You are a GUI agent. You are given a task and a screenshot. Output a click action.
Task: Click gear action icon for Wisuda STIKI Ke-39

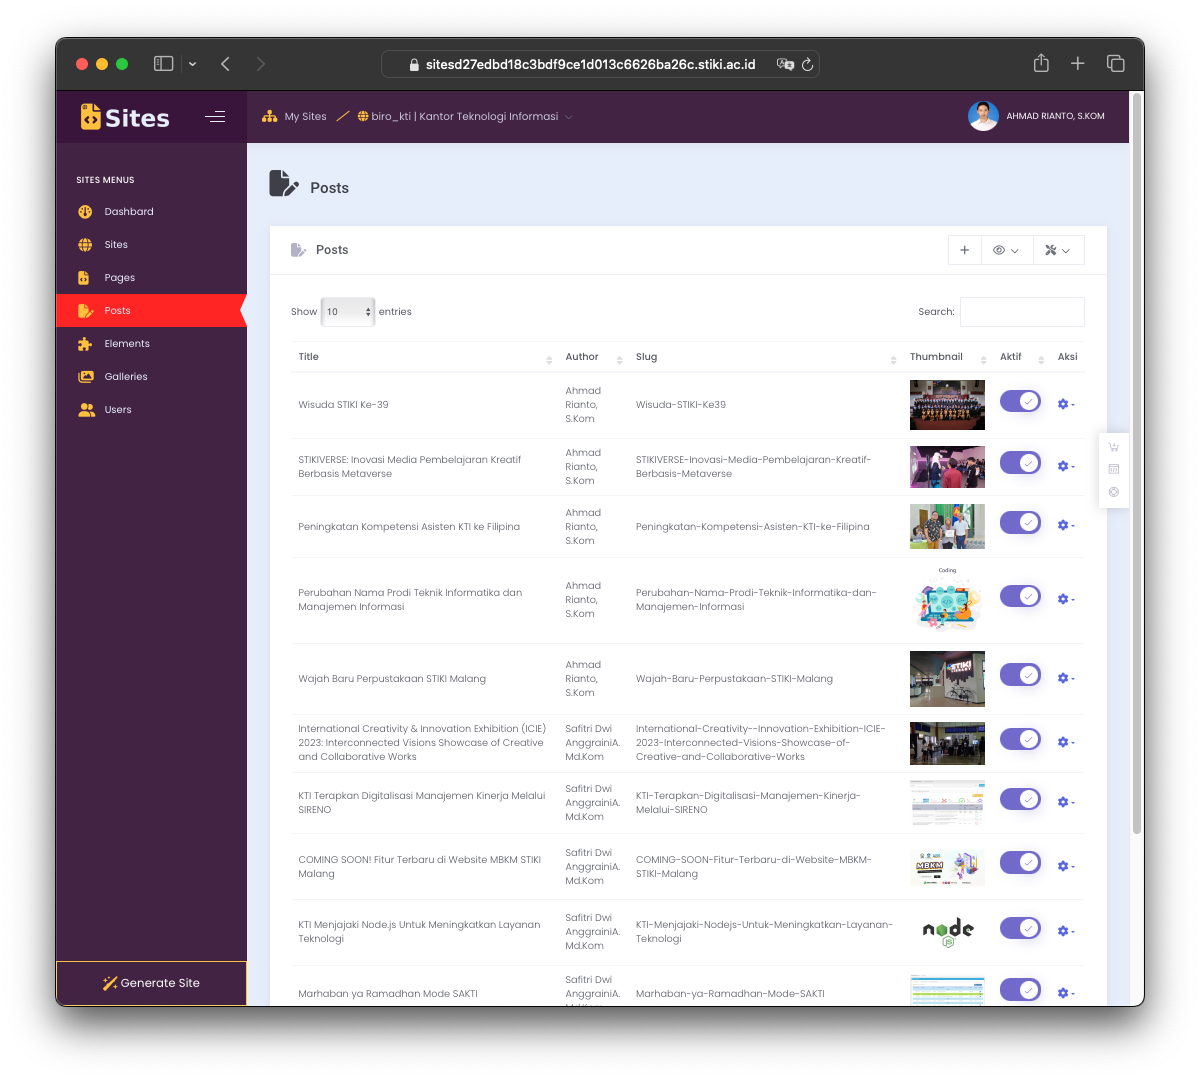[1064, 405]
